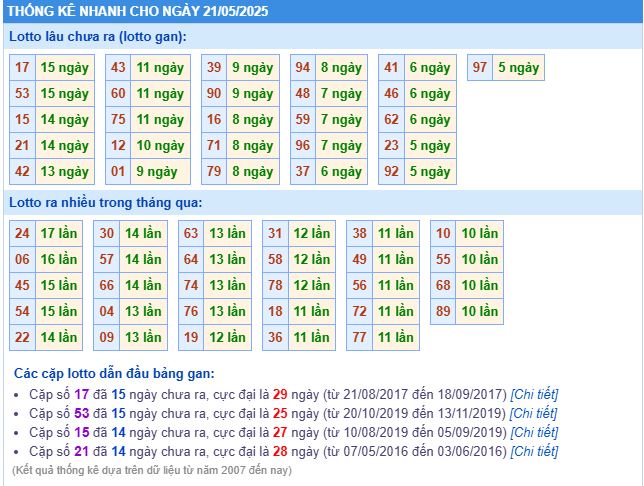Image resolution: width=644 pixels, height=486 pixels.
Task: Select lotto number 16 in gan table
Action: point(214,120)
